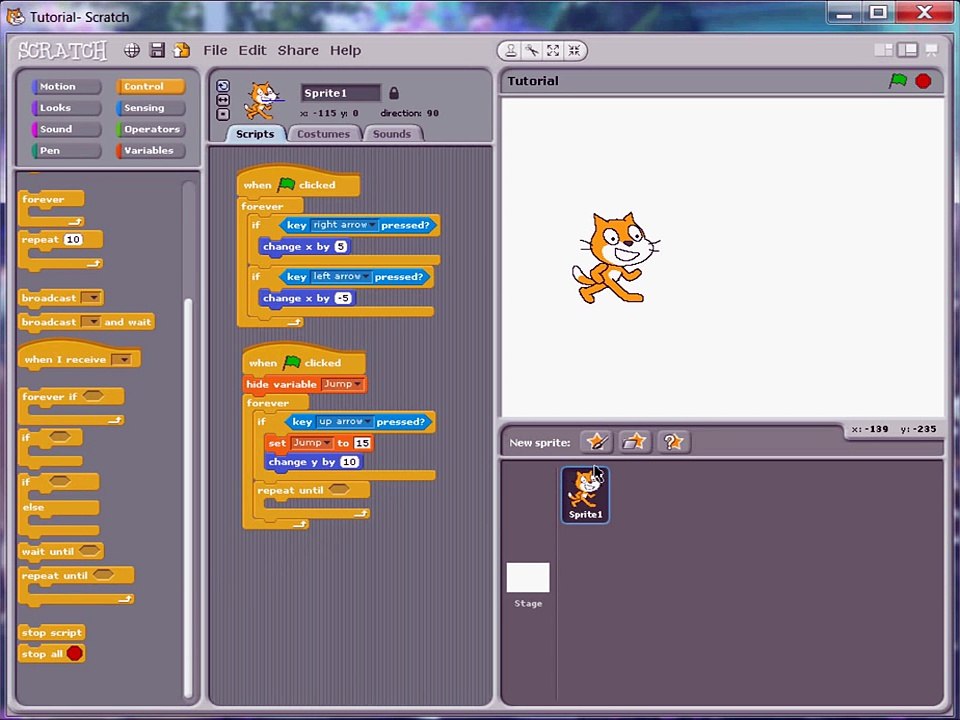
Task: Open the Share menu
Action: pos(298,50)
